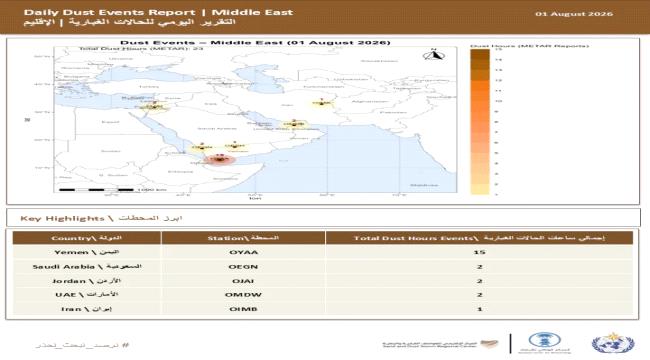The height and width of the screenshot is (360, 650).
Task: Click the 'Dust Events – Middle East' map title
Action: [255, 42]
